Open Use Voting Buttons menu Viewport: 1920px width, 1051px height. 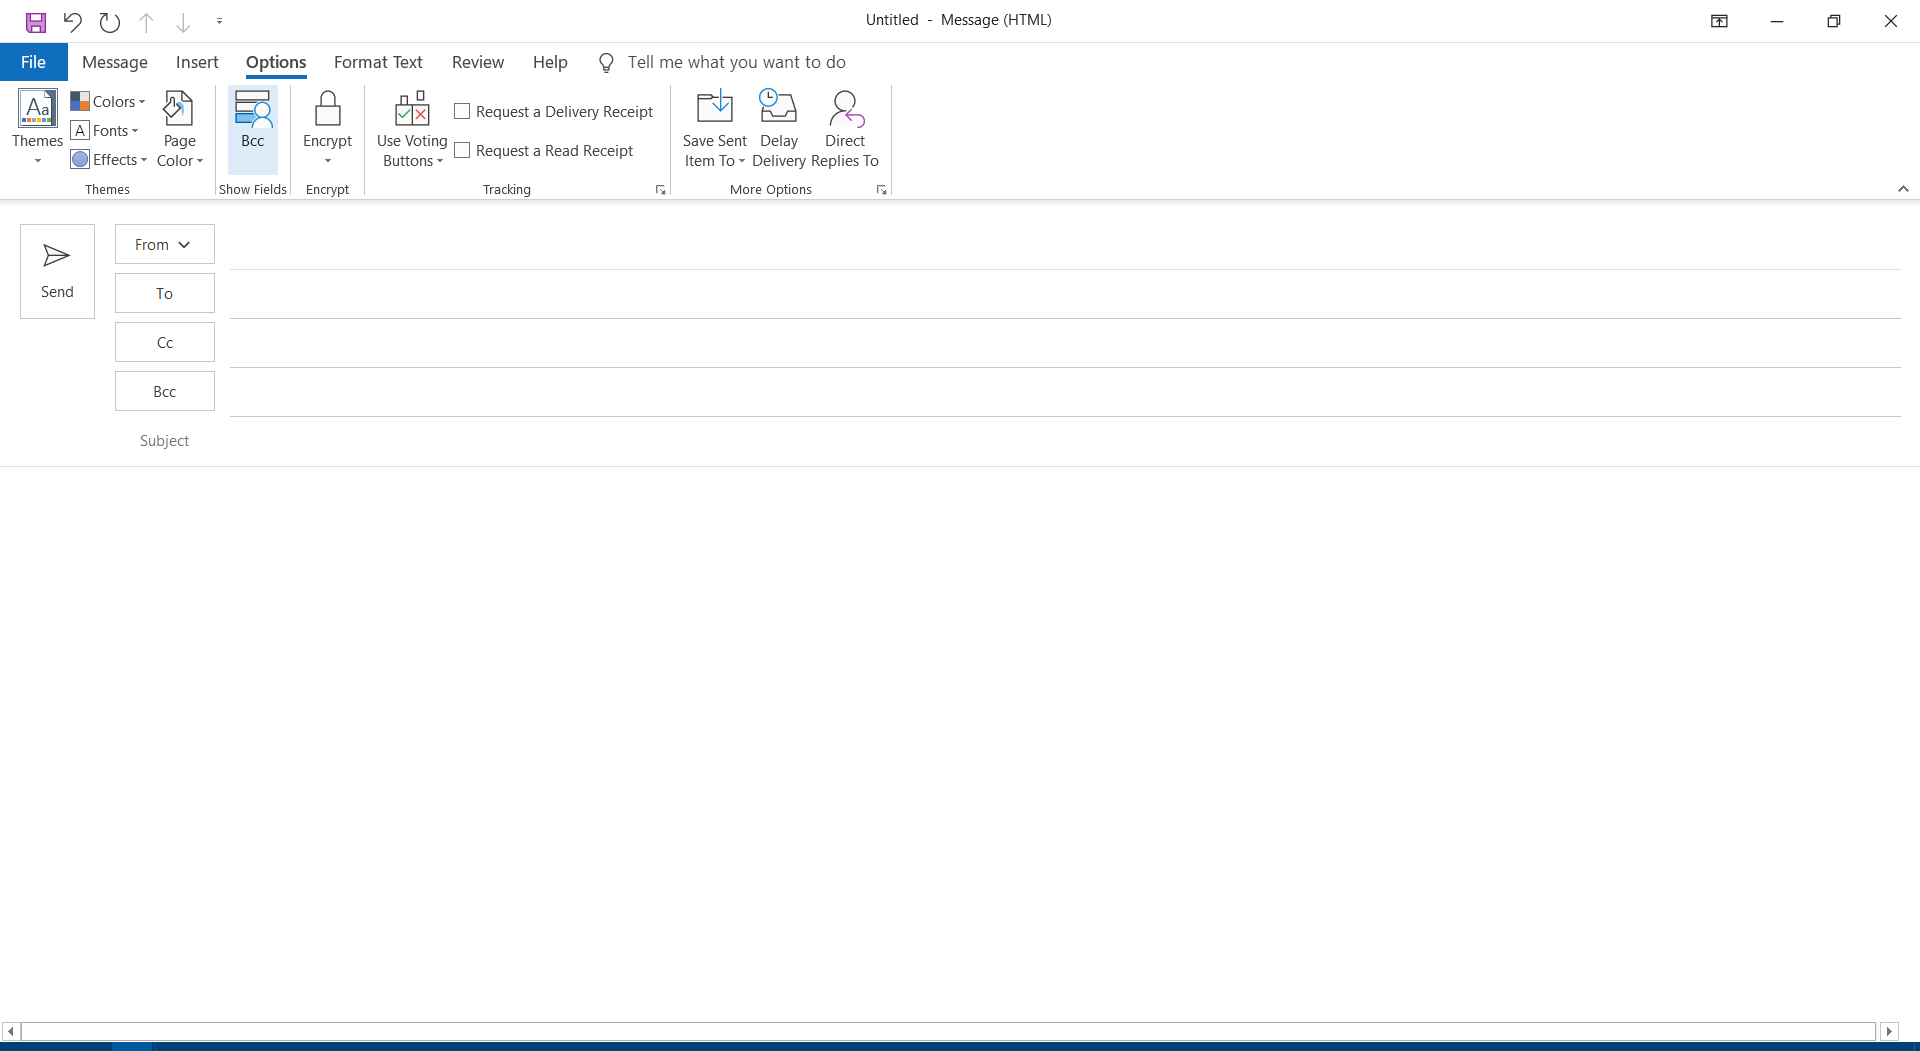(412, 128)
